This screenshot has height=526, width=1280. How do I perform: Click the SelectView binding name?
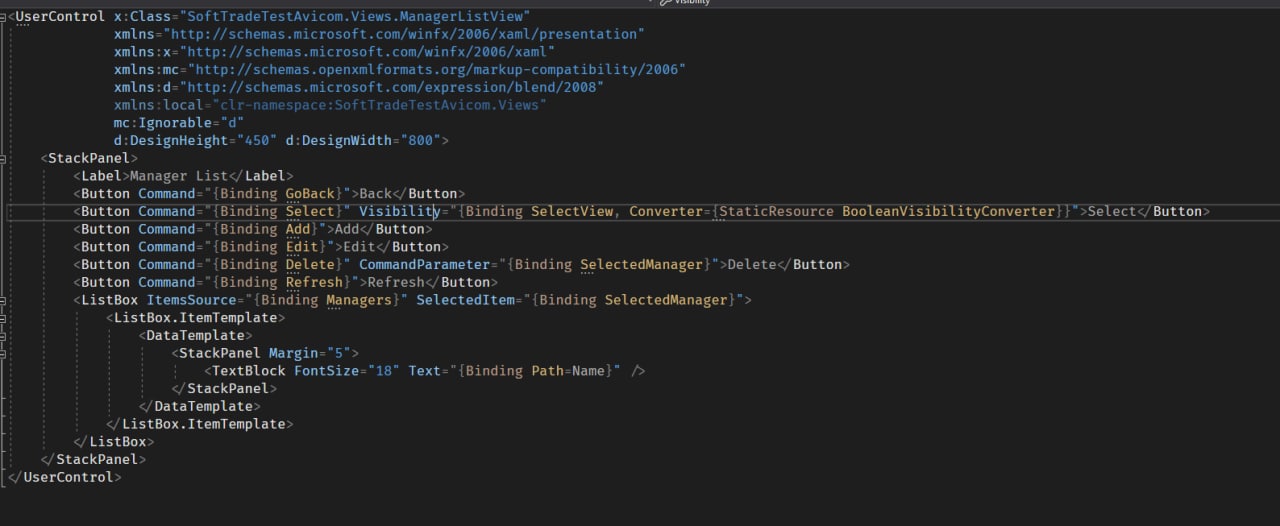coord(571,212)
